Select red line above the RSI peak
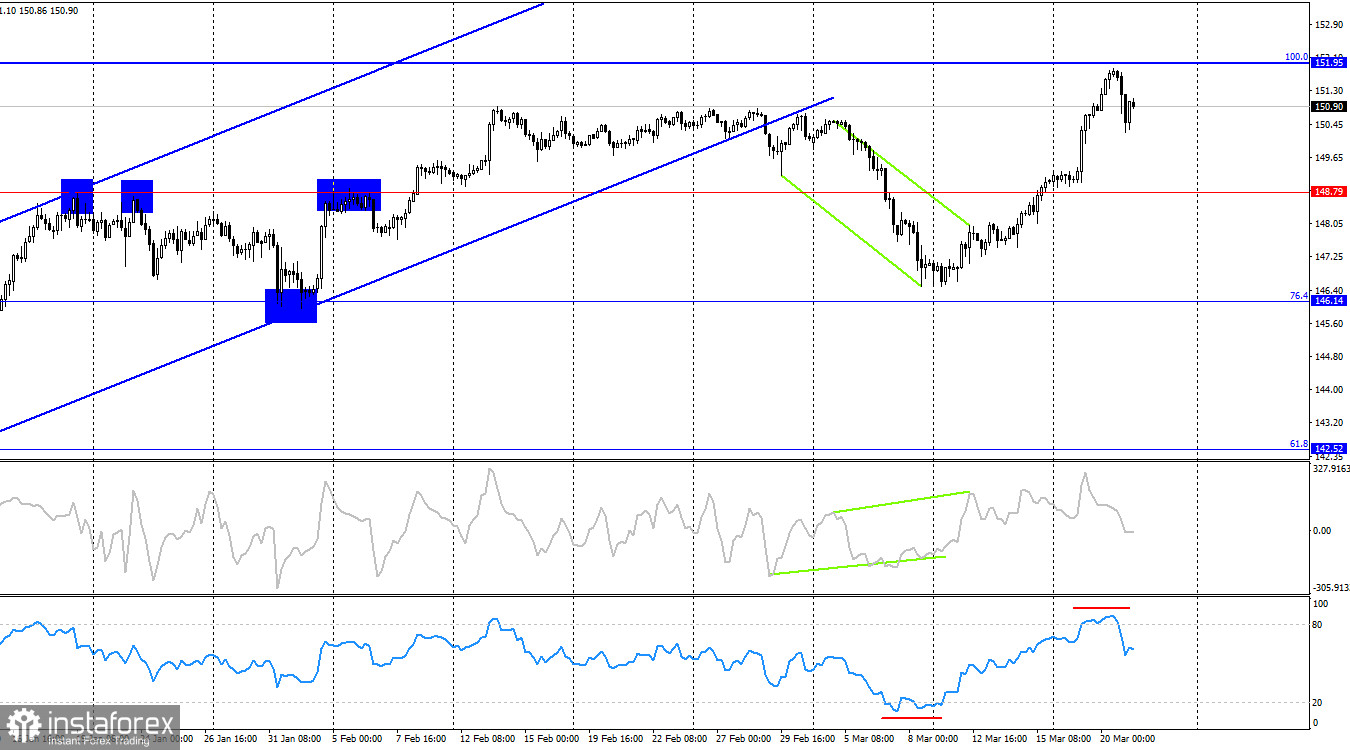This screenshot has width=1350, height=750. click(x=1101, y=607)
